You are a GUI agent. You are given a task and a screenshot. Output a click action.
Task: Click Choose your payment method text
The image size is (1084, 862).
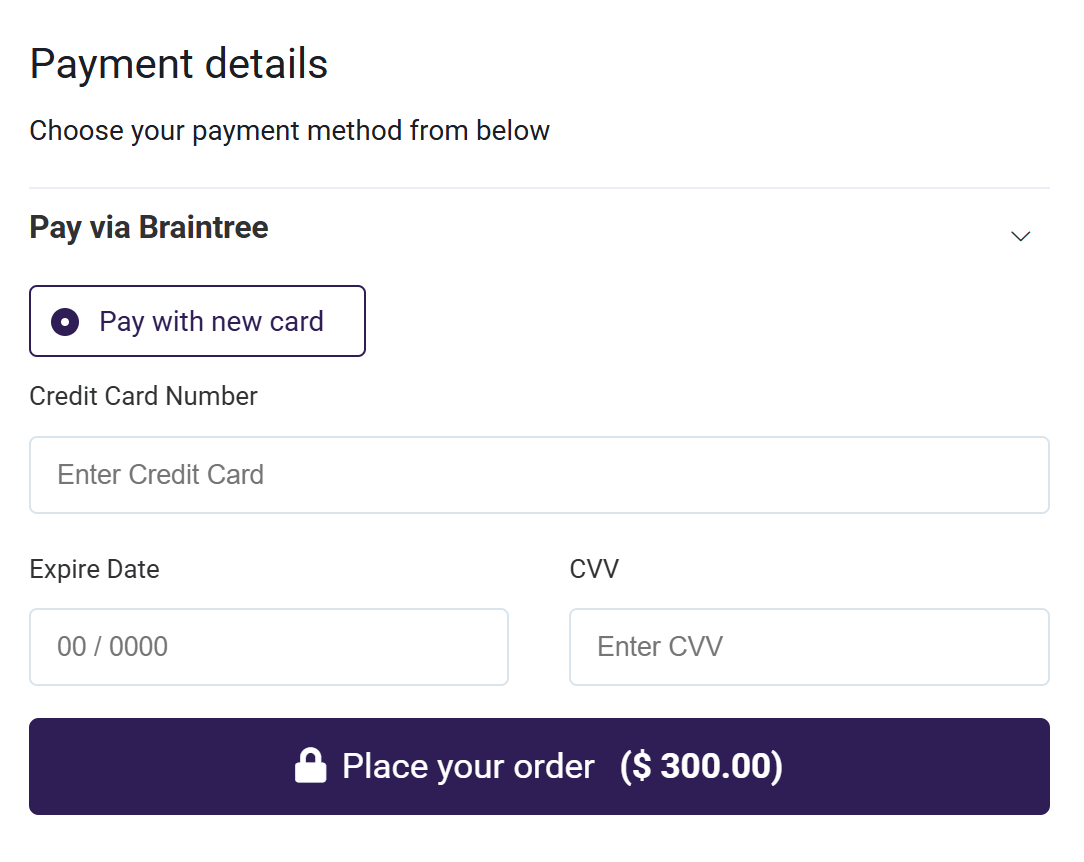point(290,131)
